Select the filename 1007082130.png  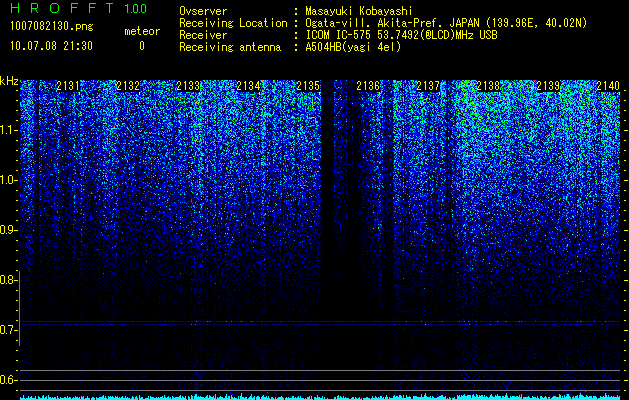coord(52,27)
